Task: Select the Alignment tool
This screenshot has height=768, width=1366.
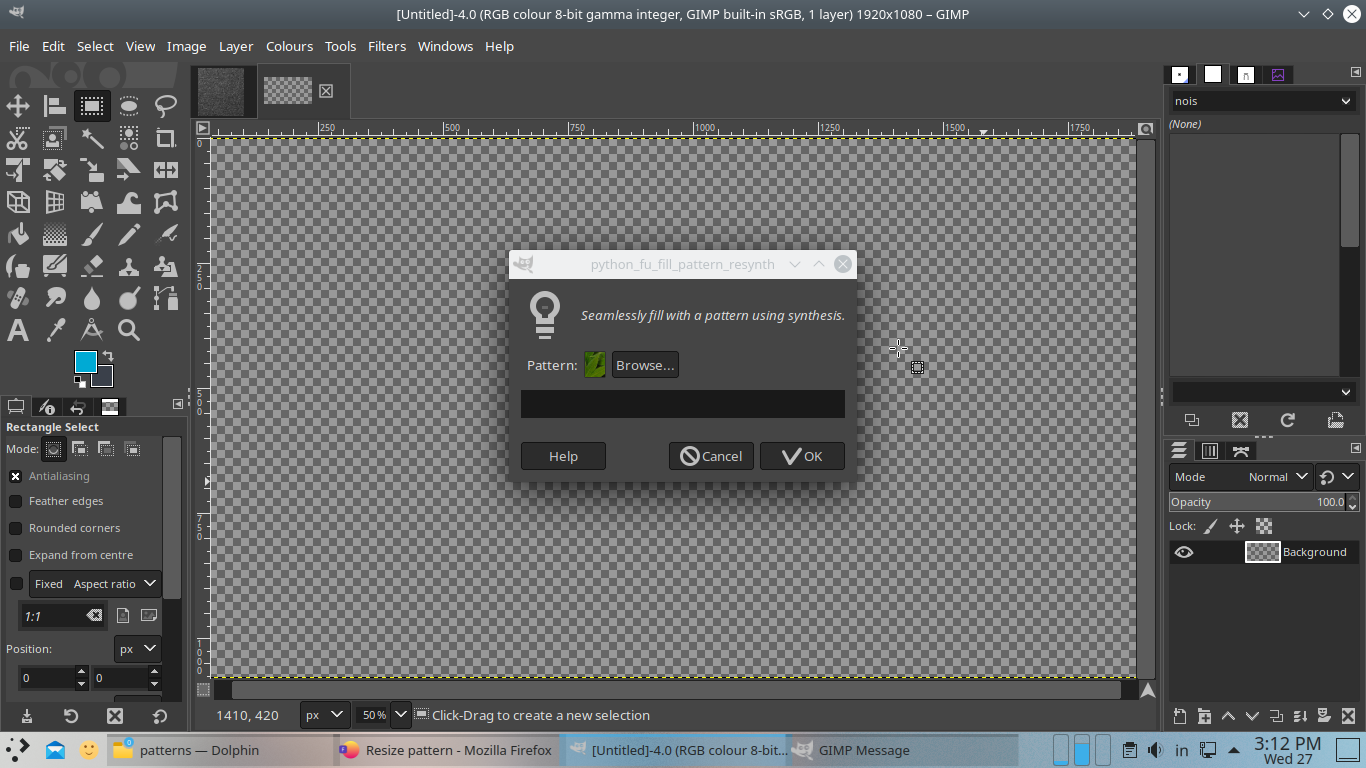Action: point(55,106)
